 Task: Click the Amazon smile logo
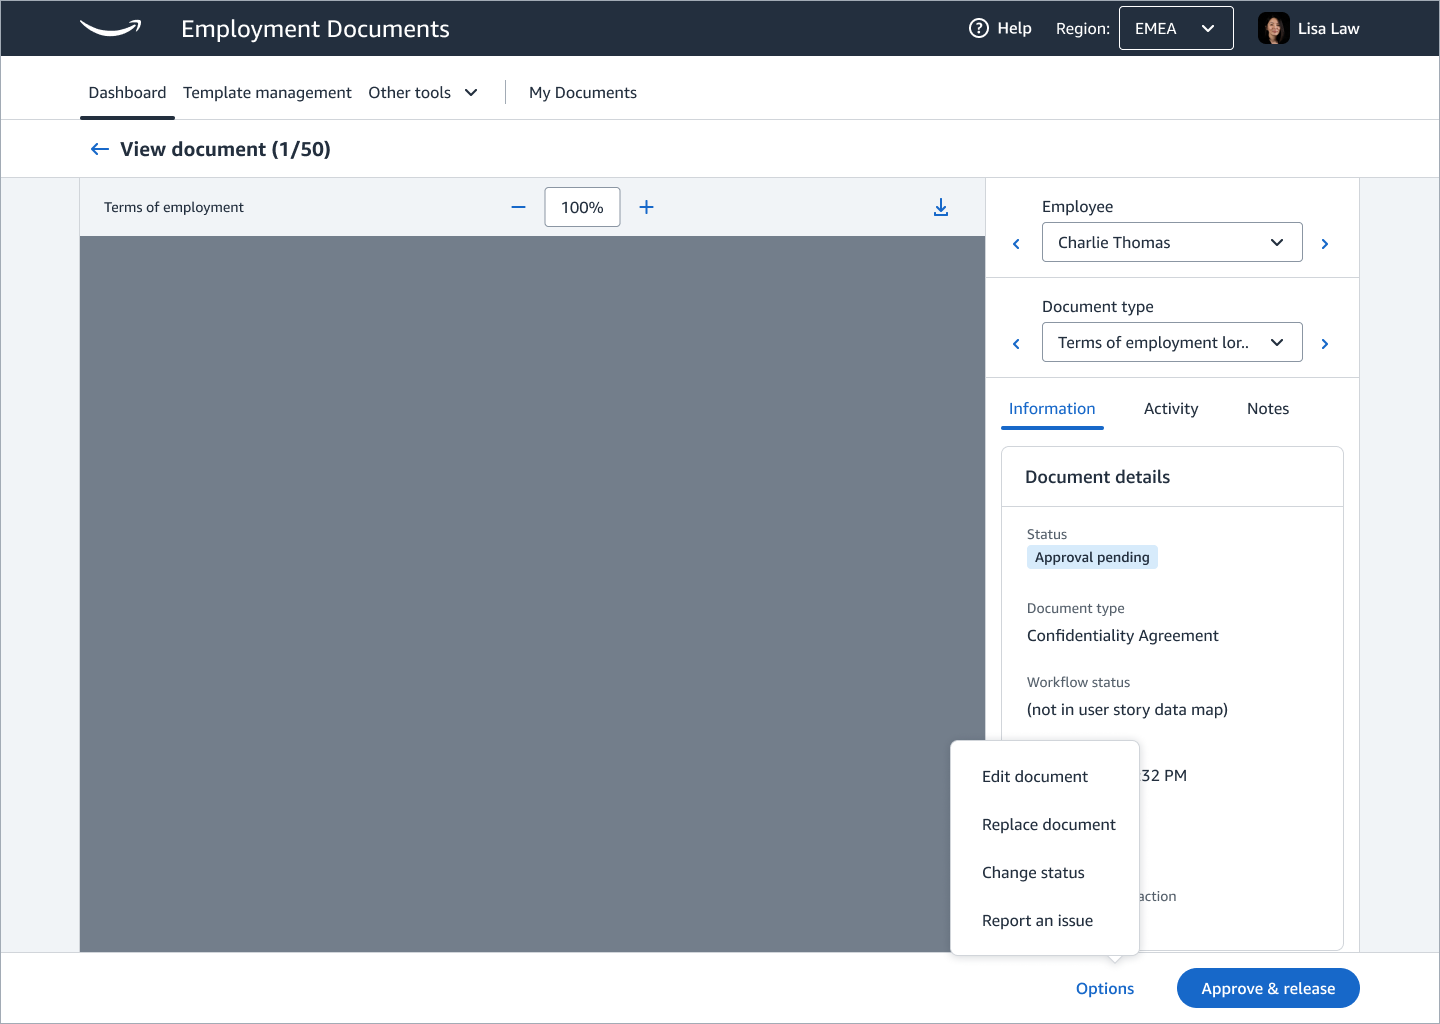point(110,28)
